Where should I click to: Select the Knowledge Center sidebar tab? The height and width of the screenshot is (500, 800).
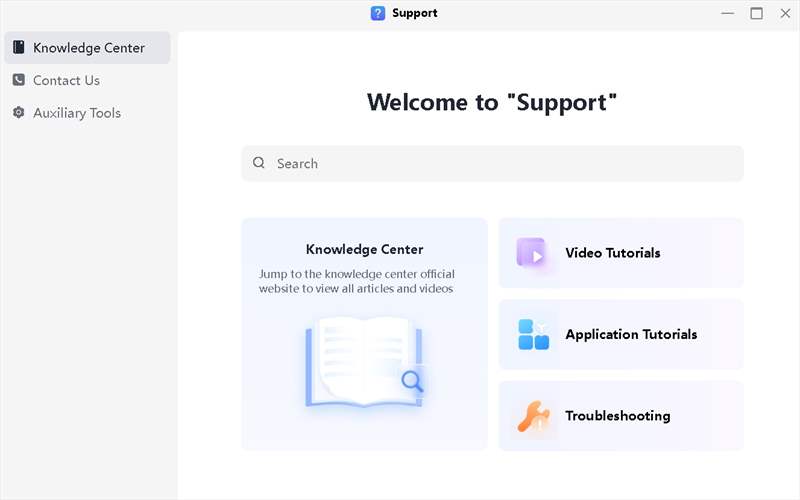88,48
